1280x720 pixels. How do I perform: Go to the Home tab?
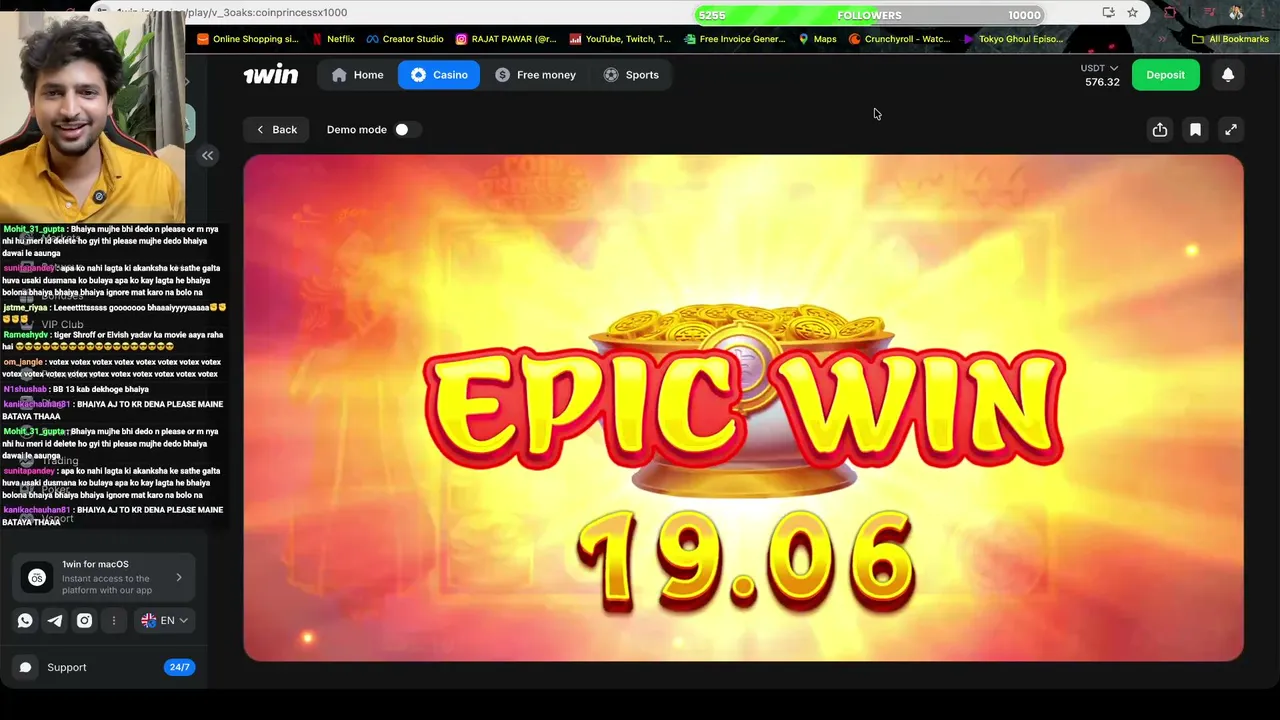coord(357,75)
